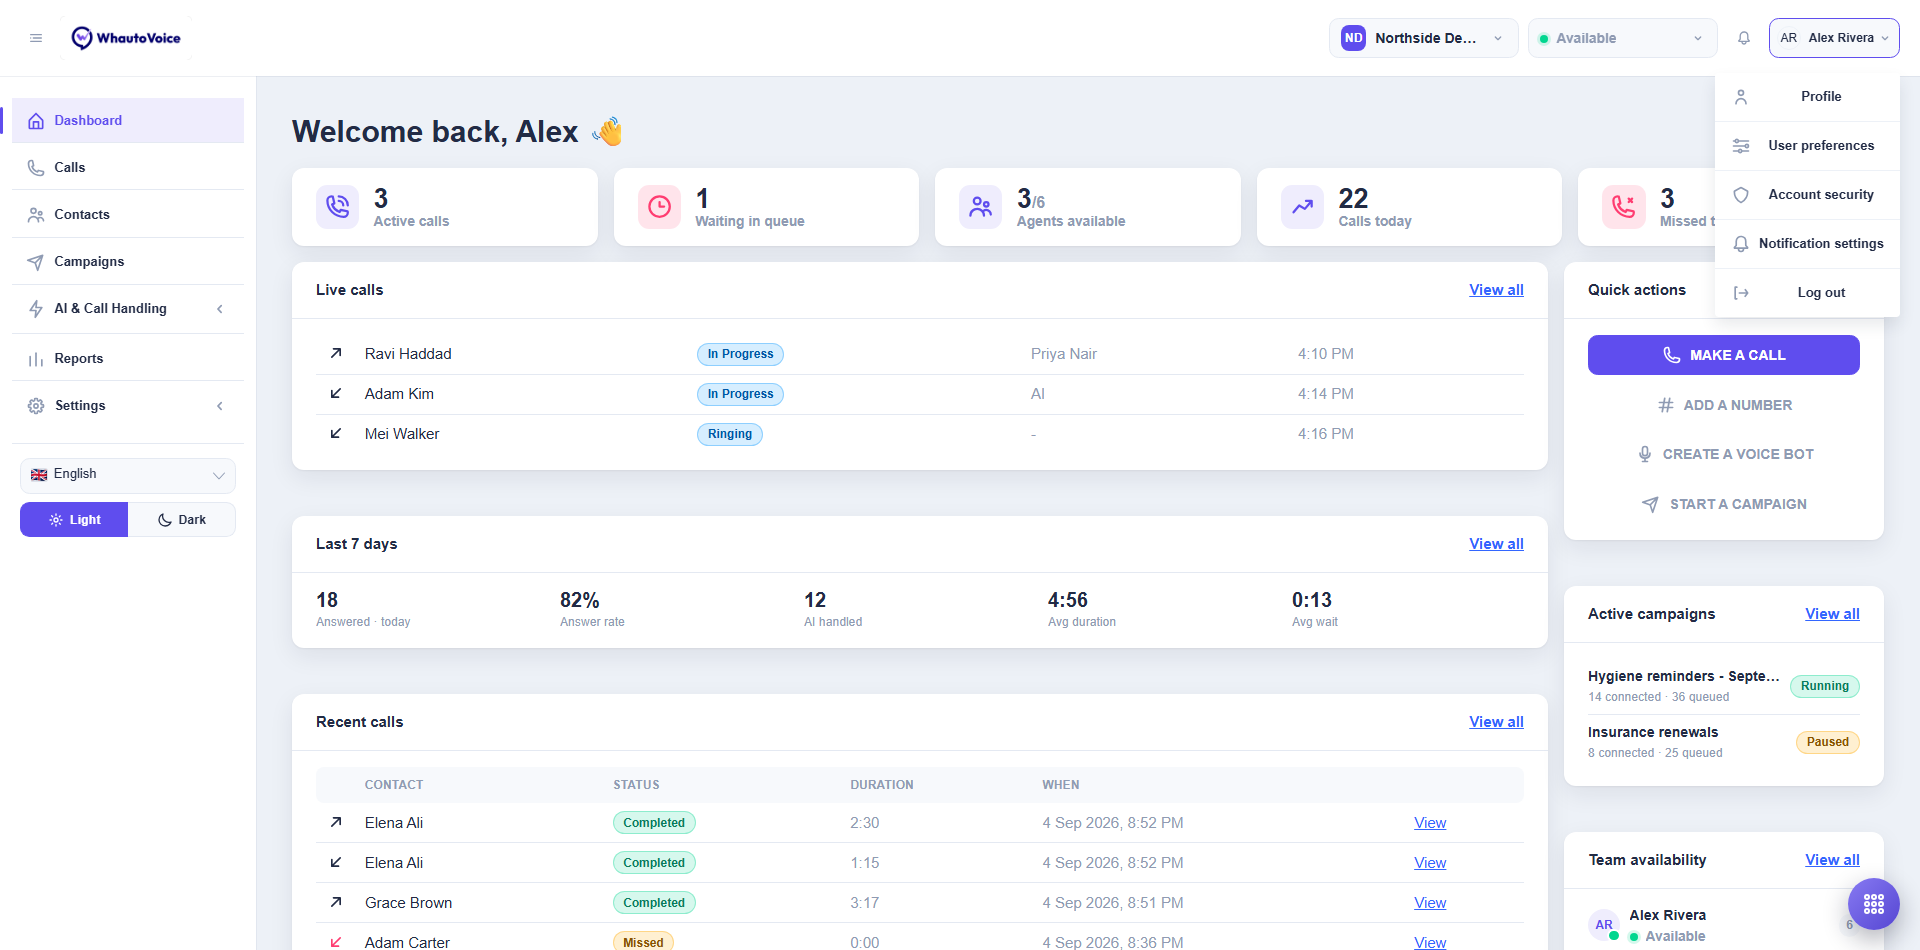The height and width of the screenshot is (950, 1920).
Task: Open Campaigns in sidebar
Action: coord(128,262)
